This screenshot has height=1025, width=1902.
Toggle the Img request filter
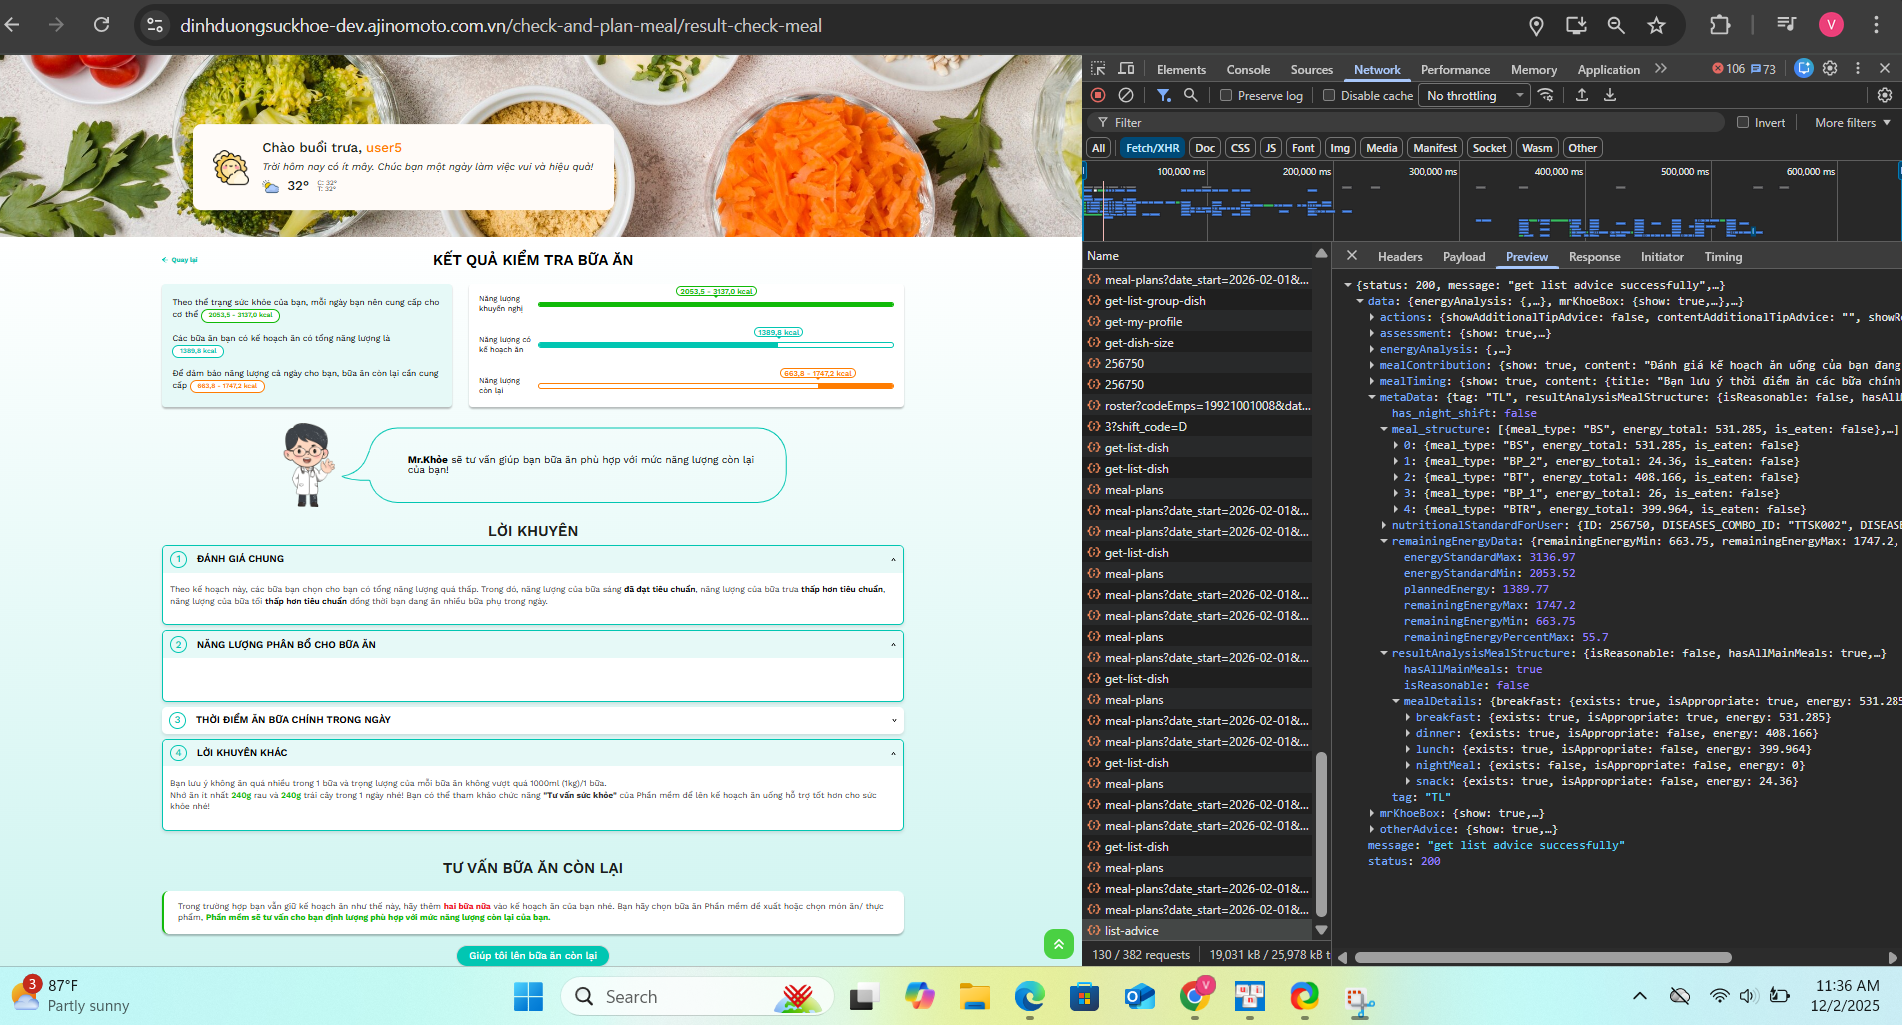tap(1340, 148)
